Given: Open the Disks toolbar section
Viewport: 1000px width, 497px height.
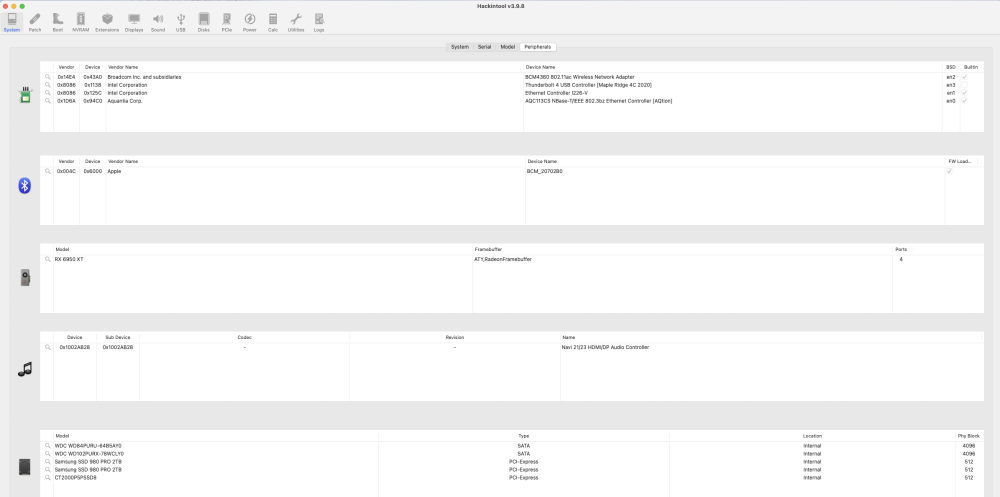Looking at the screenshot, I should tap(203, 22).
